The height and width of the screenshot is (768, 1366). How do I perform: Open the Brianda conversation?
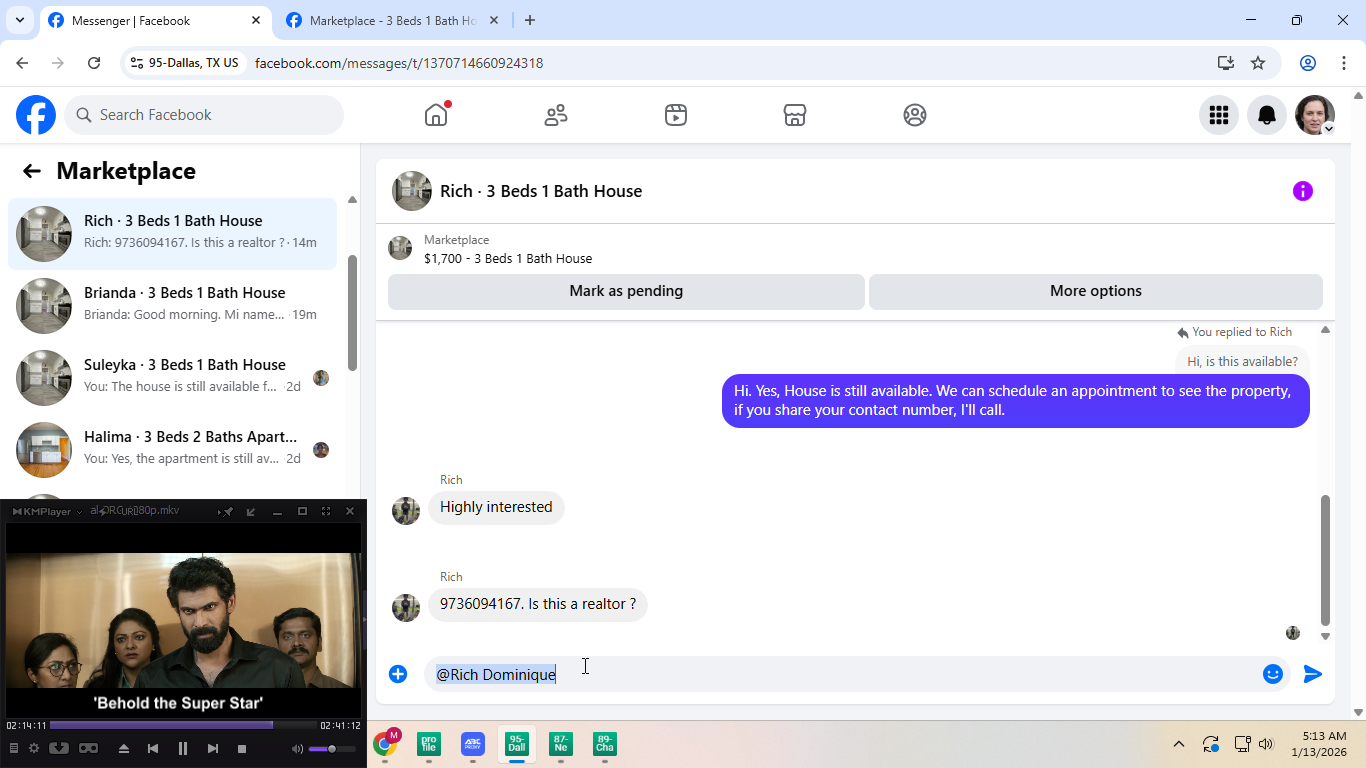coord(173,306)
